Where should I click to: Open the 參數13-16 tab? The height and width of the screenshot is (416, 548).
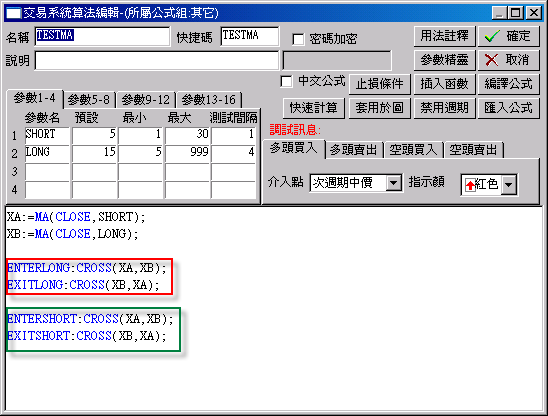[209, 100]
